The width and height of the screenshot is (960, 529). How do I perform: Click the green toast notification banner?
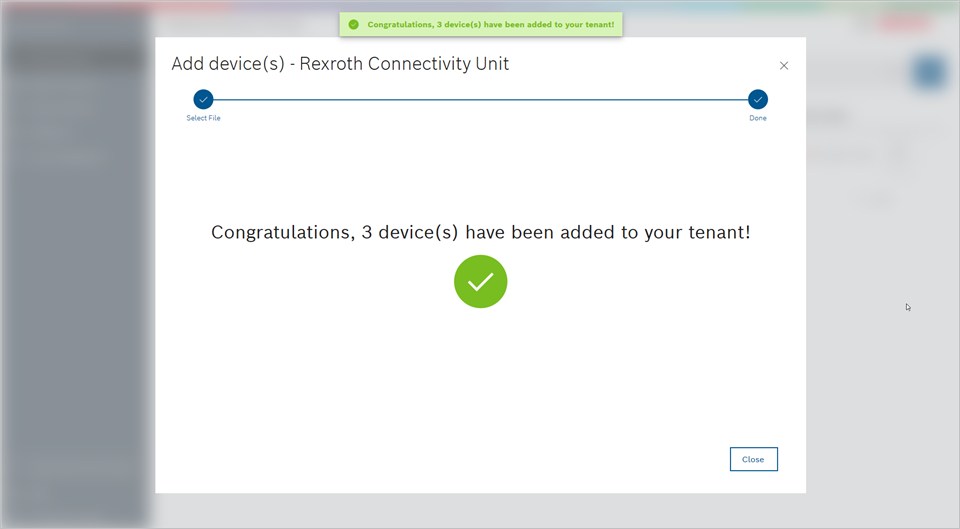(x=481, y=24)
